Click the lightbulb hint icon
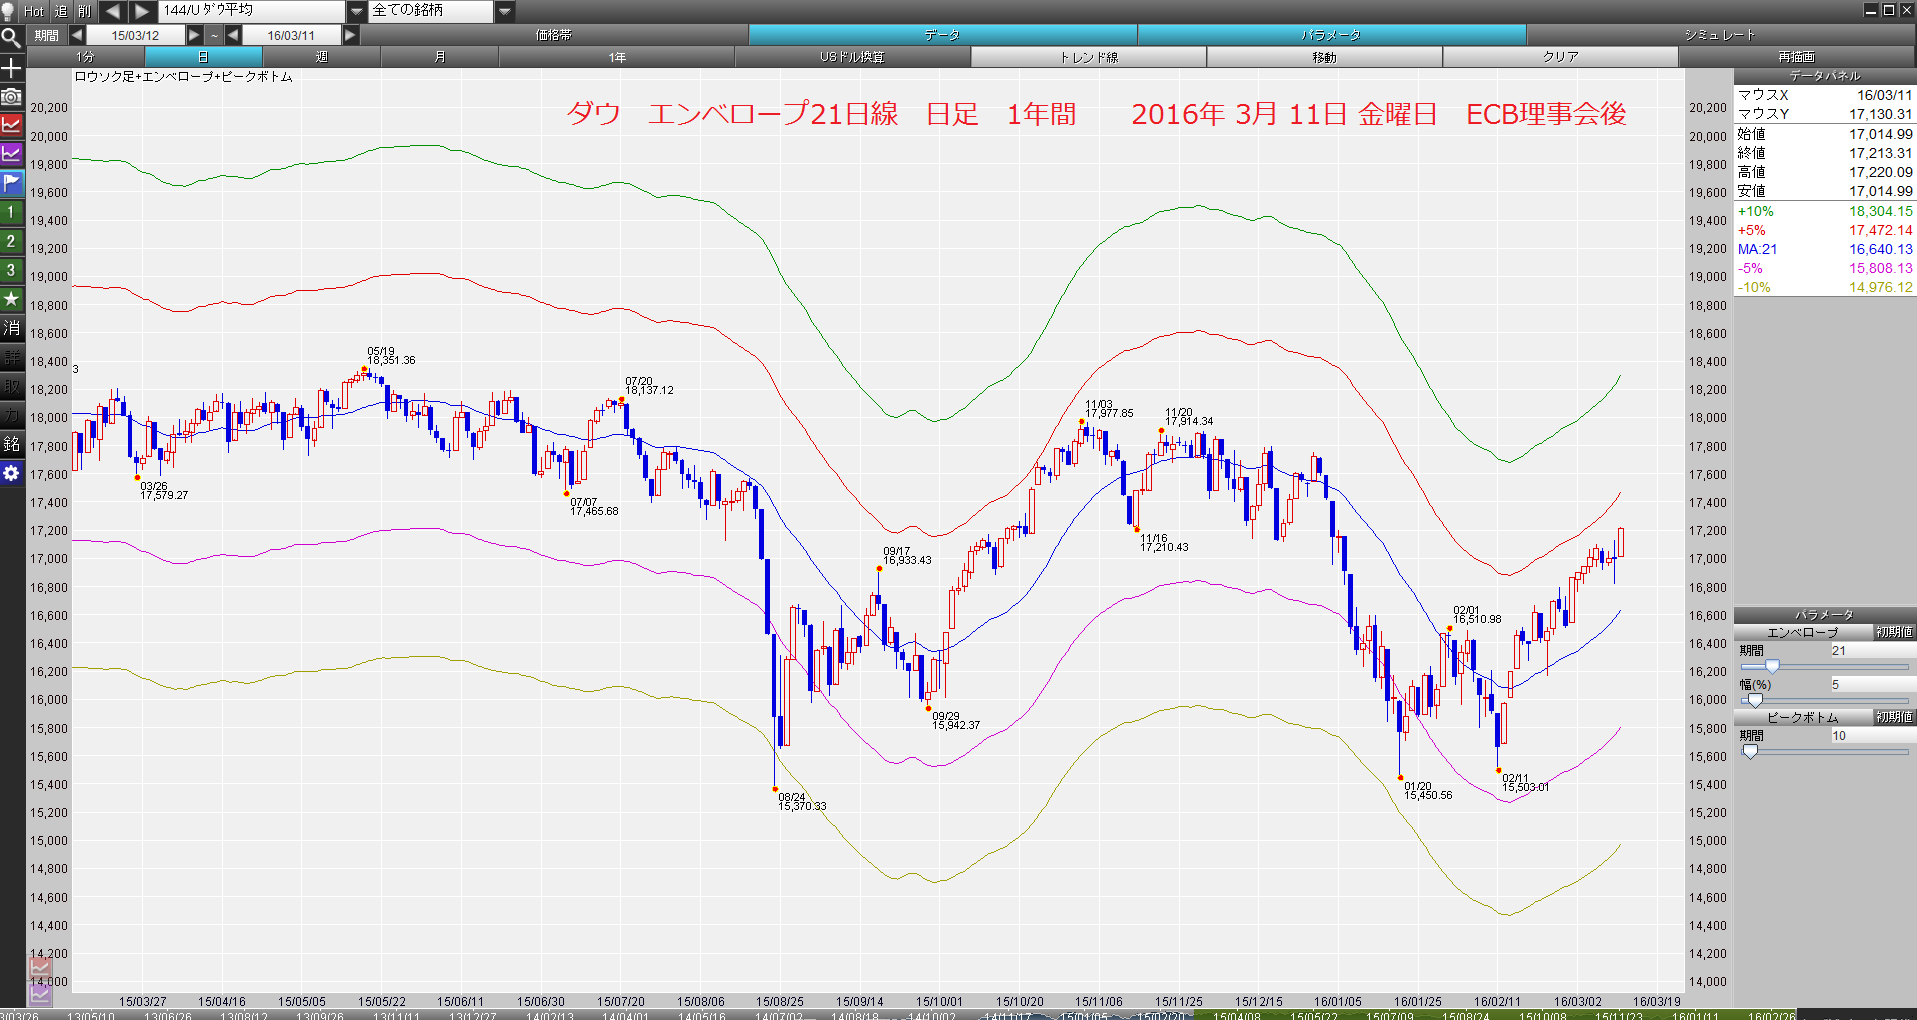Viewport: 1917px width, 1020px height. [9, 11]
